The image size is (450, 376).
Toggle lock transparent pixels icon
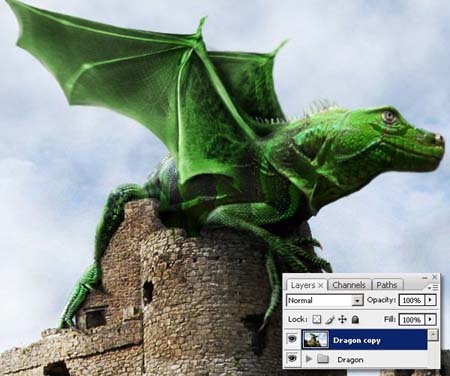point(317,319)
